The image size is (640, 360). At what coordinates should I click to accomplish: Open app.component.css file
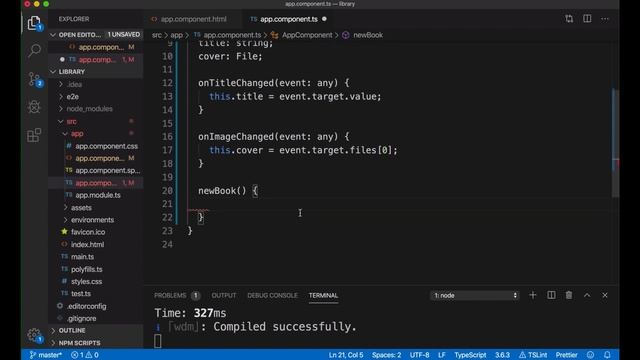pos(106,146)
